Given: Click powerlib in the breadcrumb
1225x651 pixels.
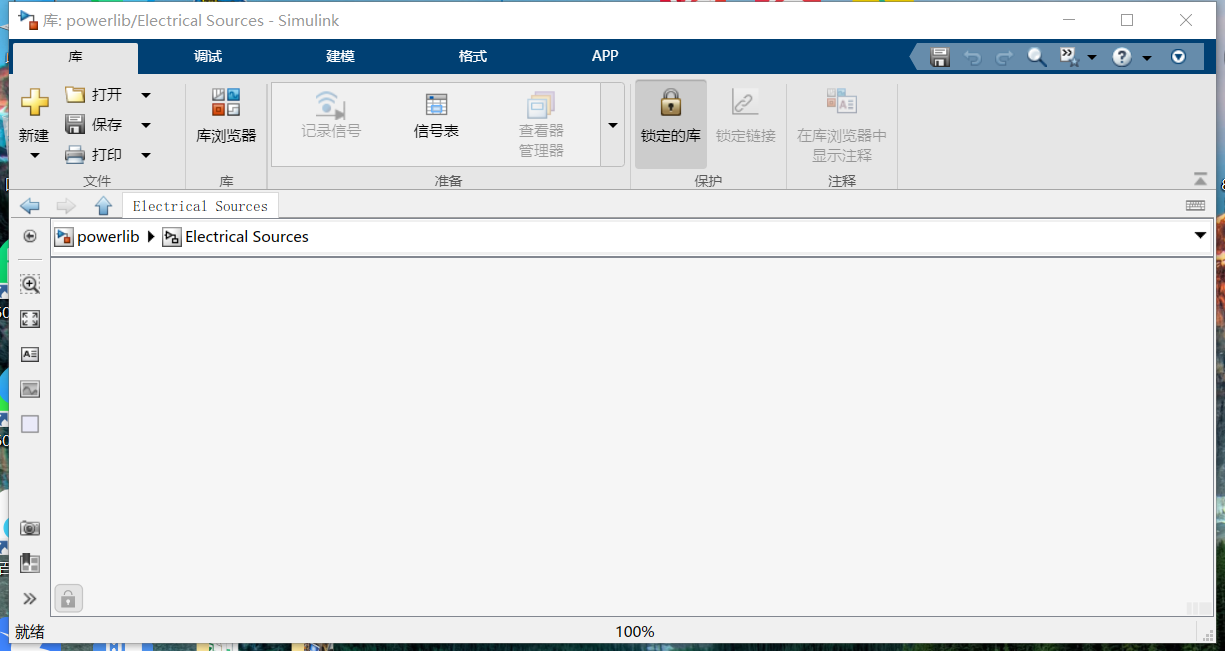Looking at the screenshot, I should 108,237.
